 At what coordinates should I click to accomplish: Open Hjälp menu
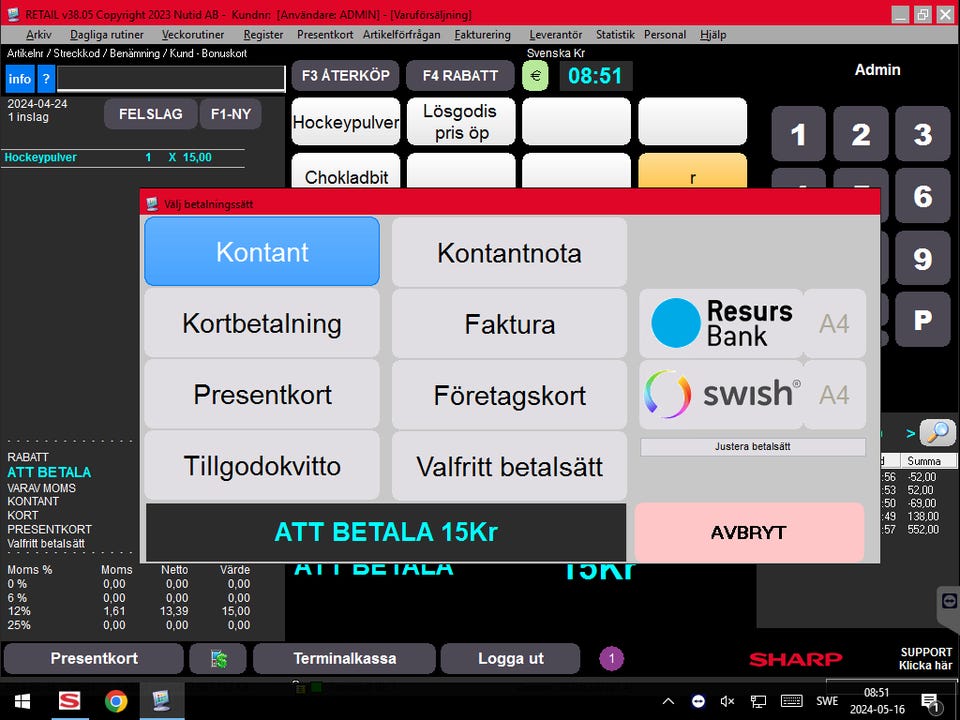coord(713,35)
